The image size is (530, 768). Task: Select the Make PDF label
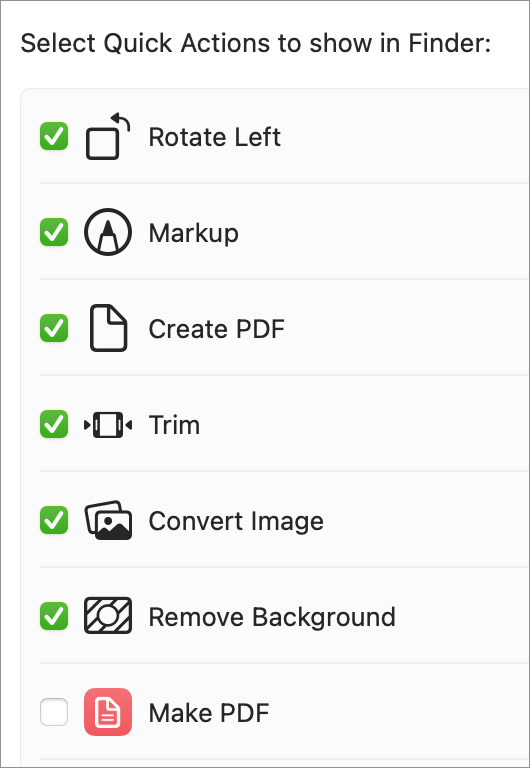tap(209, 713)
